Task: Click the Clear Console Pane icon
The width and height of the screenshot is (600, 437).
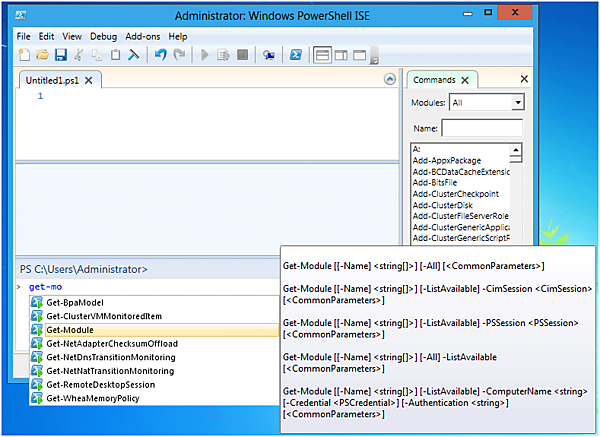Action: pyautogui.click(x=134, y=55)
